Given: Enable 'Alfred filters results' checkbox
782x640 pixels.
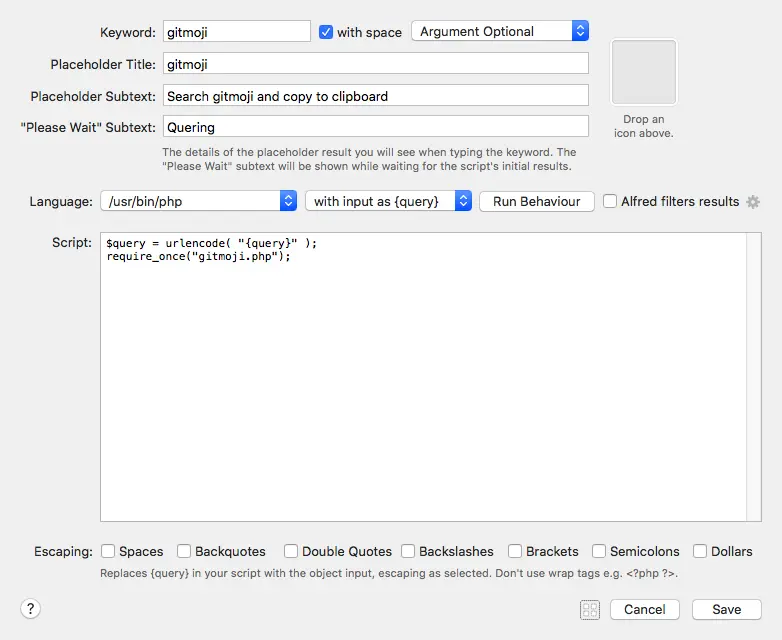Looking at the screenshot, I should (x=610, y=202).
